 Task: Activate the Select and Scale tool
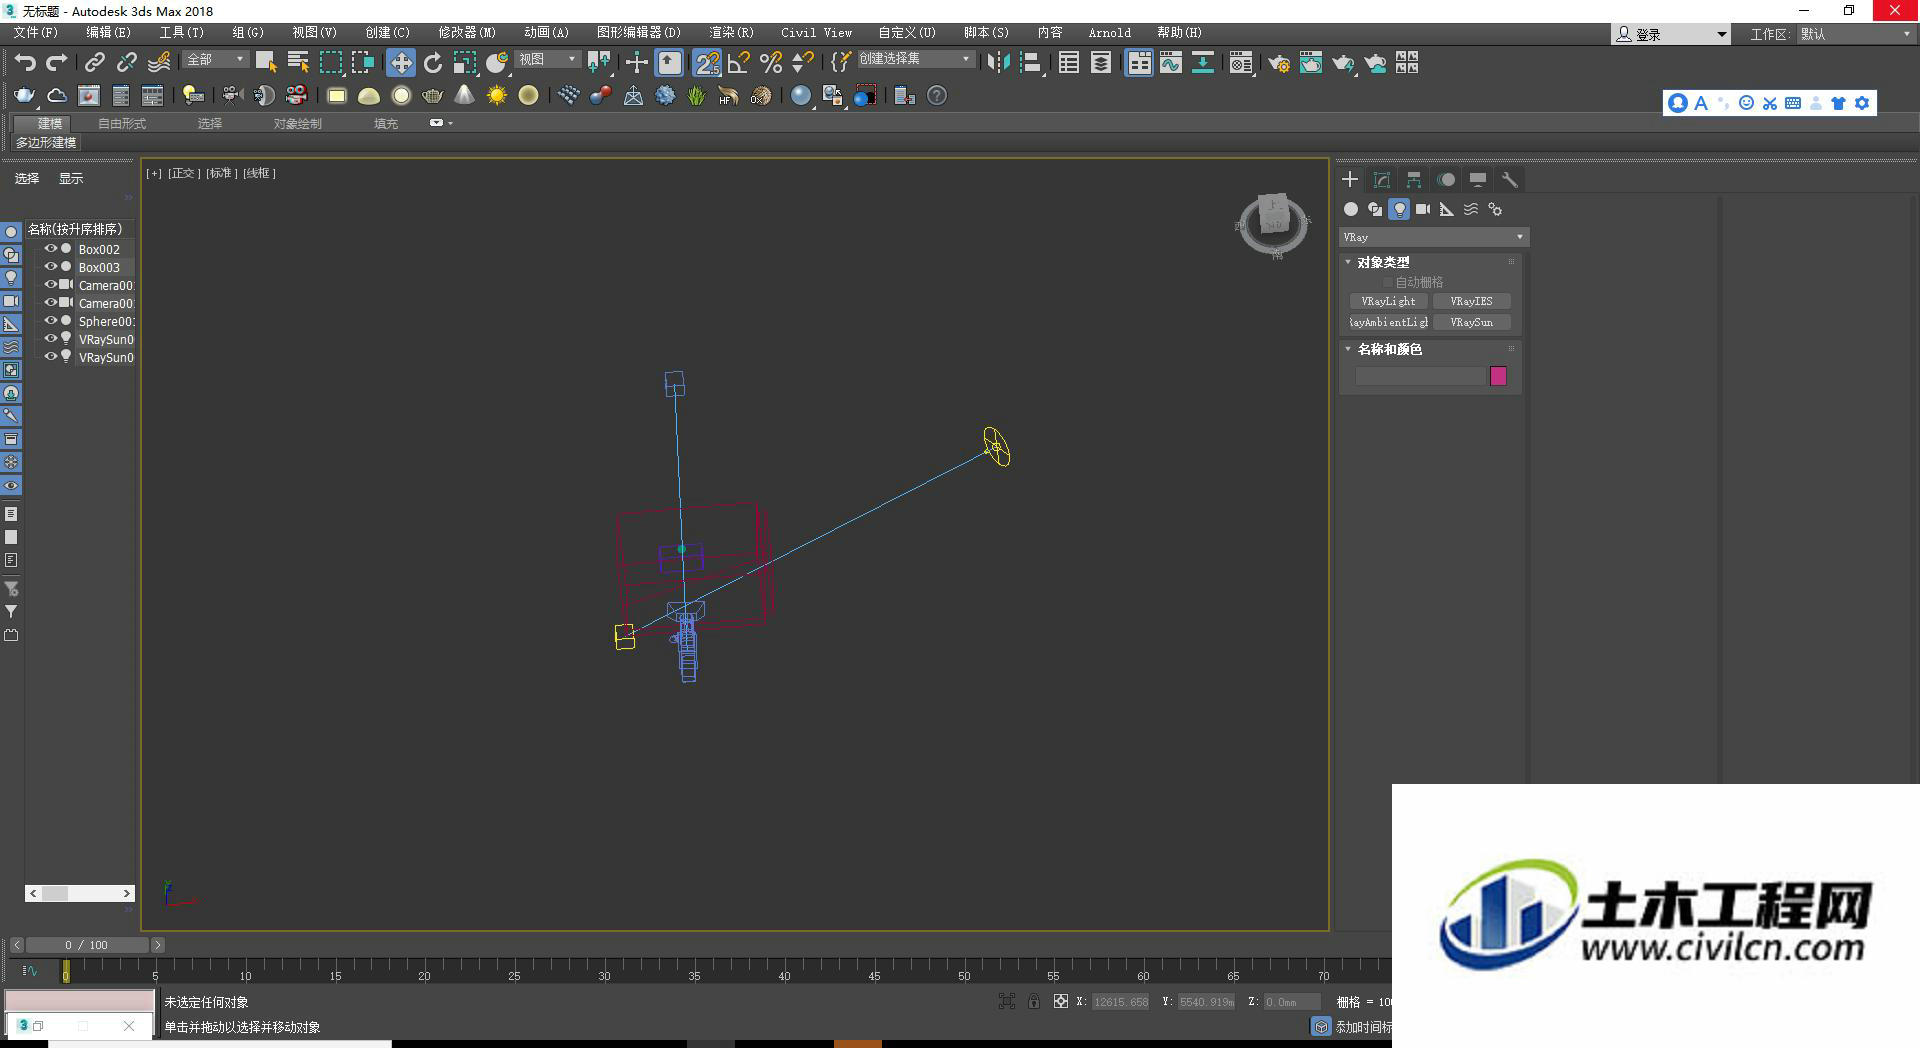pyautogui.click(x=465, y=63)
